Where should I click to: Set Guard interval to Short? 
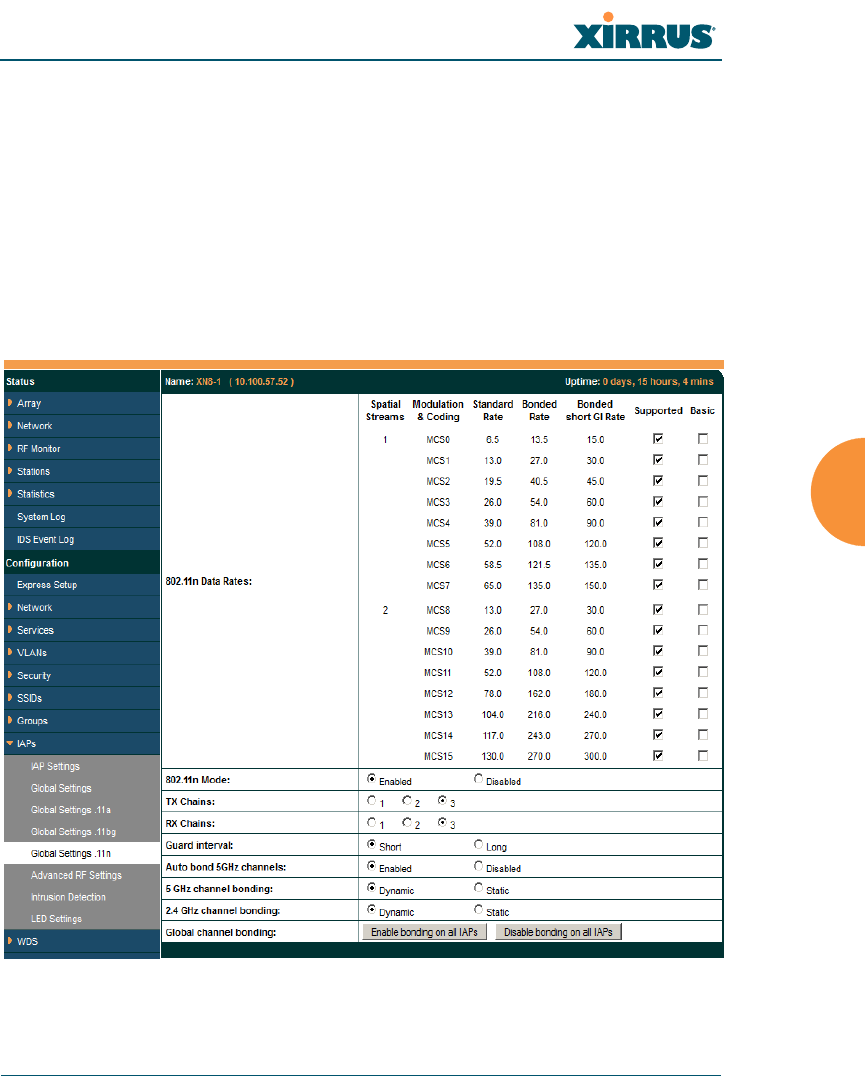click(371, 844)
